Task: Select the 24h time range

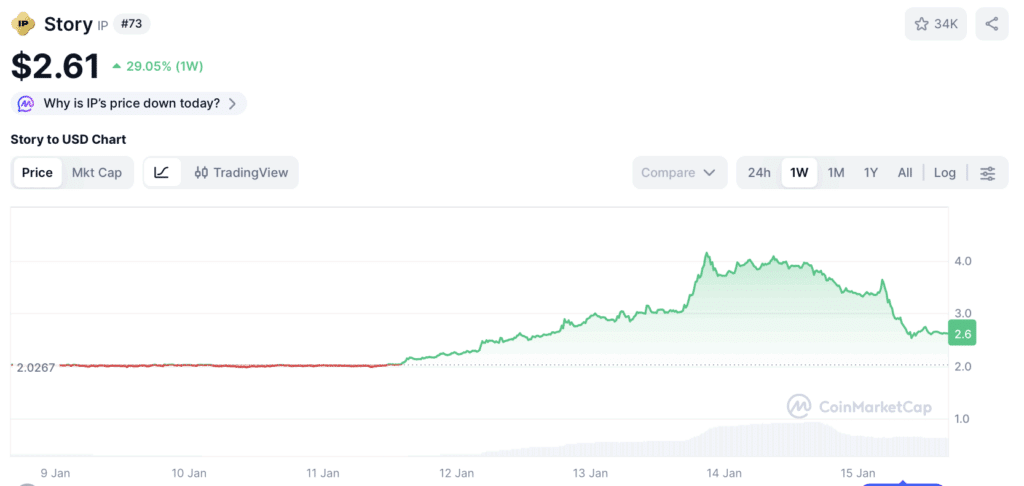Action: coord(759,173)
